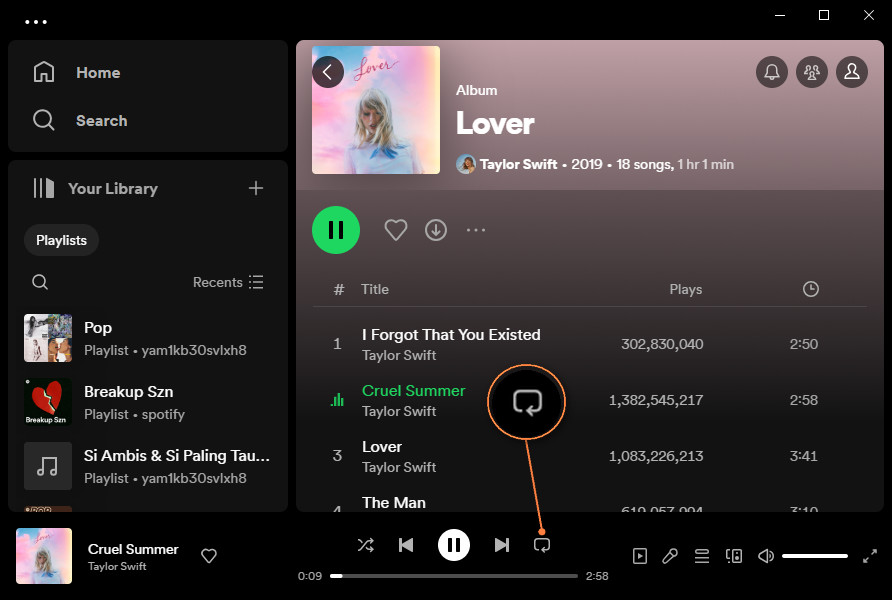Image resolution: width=892 pixels, height=600 pixels.
Task: Save Lover album with heart icon
Action: 395,230
